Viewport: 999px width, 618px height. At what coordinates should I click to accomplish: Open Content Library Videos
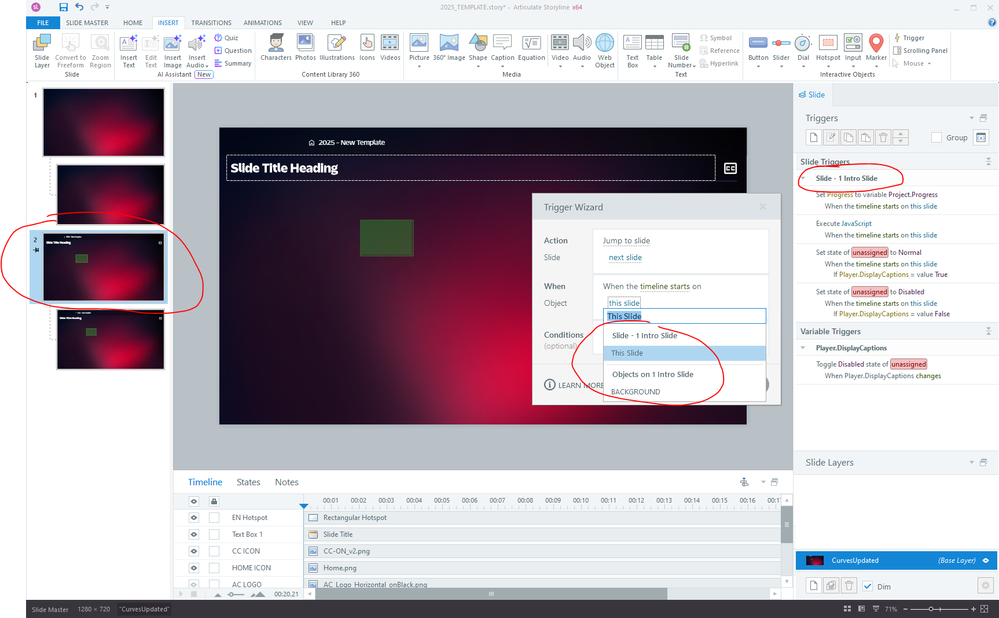tap(390, 48)
